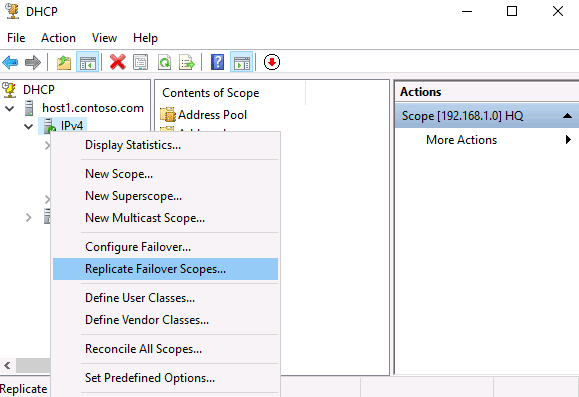Choose Set Predefined Options... menu entry
This screenshot has width=579, height=397.
click(x=165, y=378)
